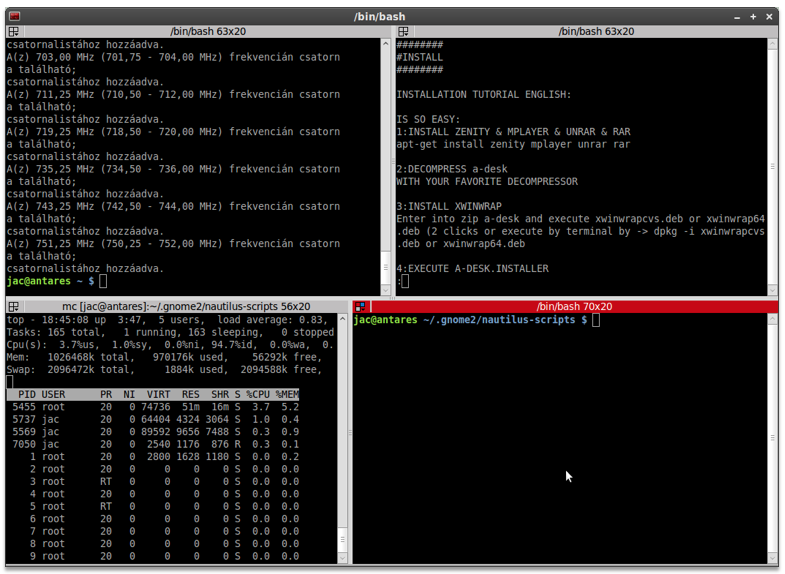
Task: Click scroll-down arrow of top-left terminal
Action: point(385,290)
